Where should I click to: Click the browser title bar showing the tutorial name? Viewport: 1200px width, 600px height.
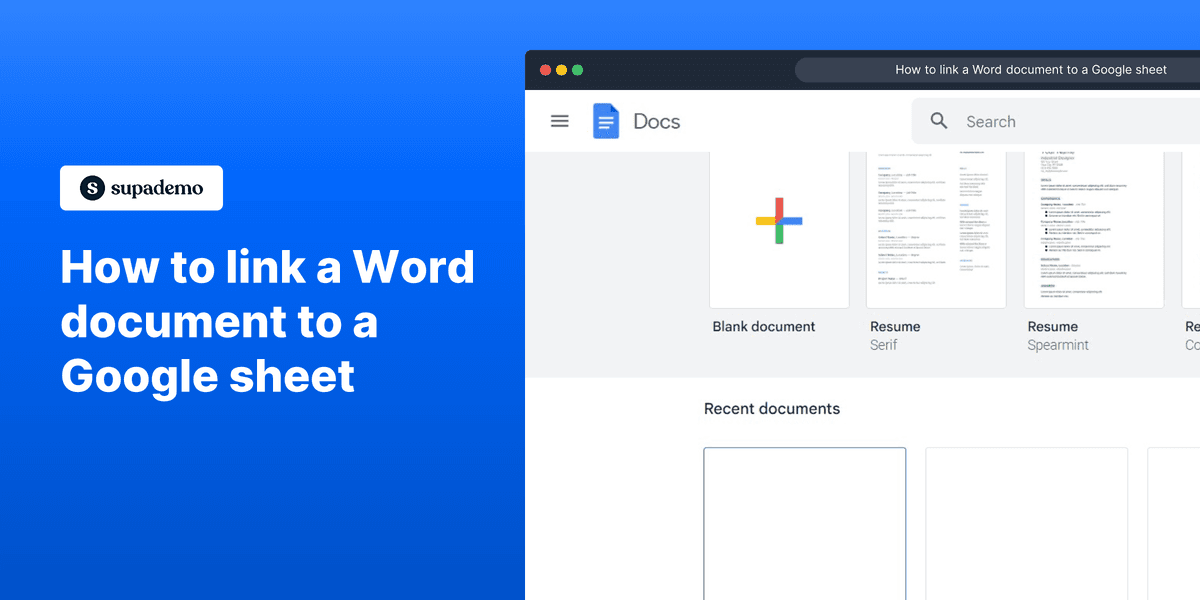point(1030,69)
